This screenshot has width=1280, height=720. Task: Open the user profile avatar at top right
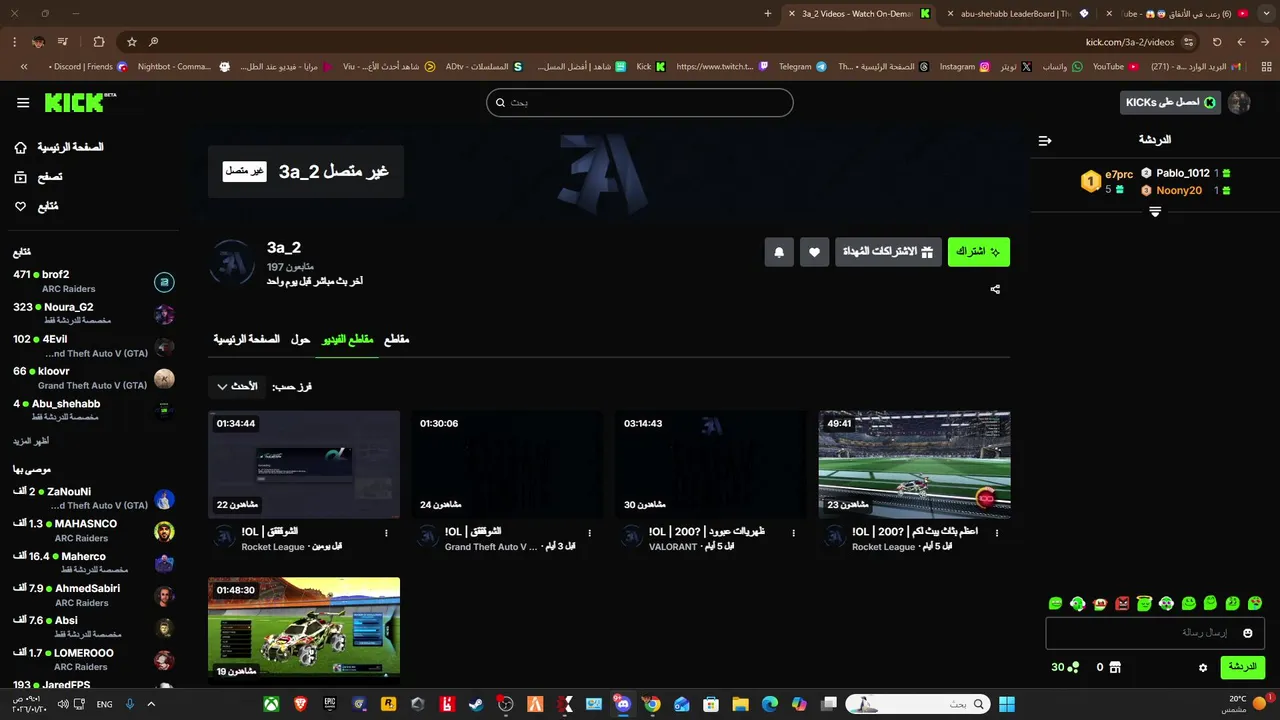pyautogui.click(x=1239, y=103)
